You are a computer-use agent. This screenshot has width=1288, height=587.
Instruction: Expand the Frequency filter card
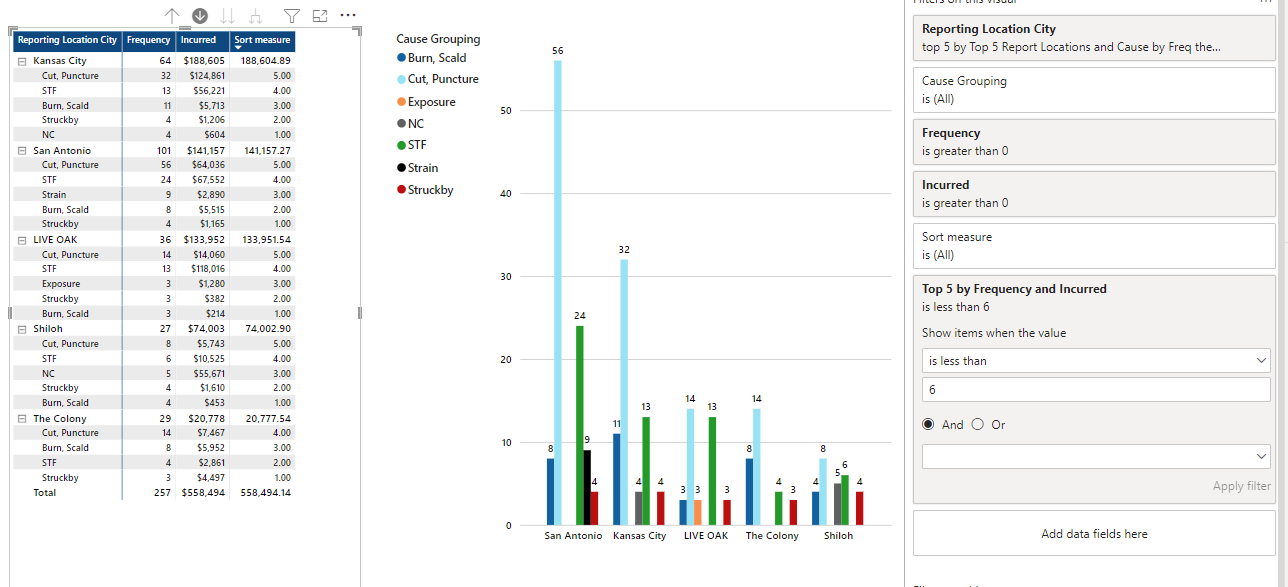(x=1094, y=142)
